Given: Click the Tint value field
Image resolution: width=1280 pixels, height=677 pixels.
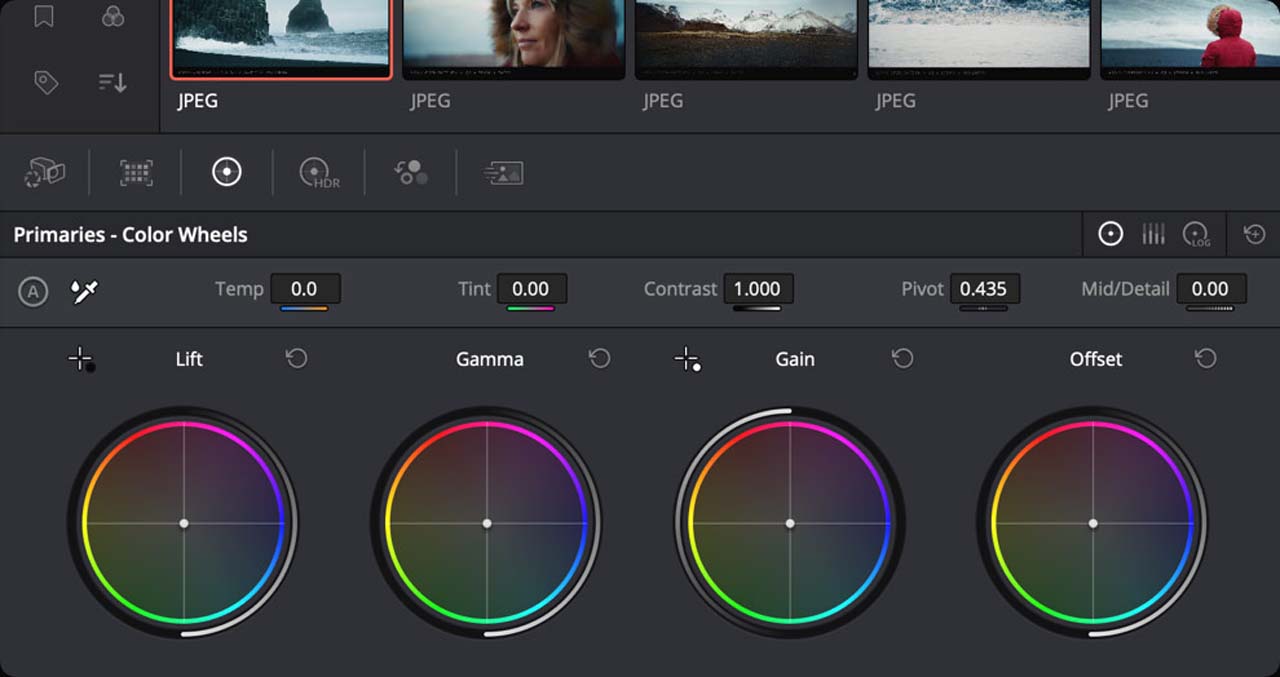Looking at the screenshot, I should (x=531, y=289).
